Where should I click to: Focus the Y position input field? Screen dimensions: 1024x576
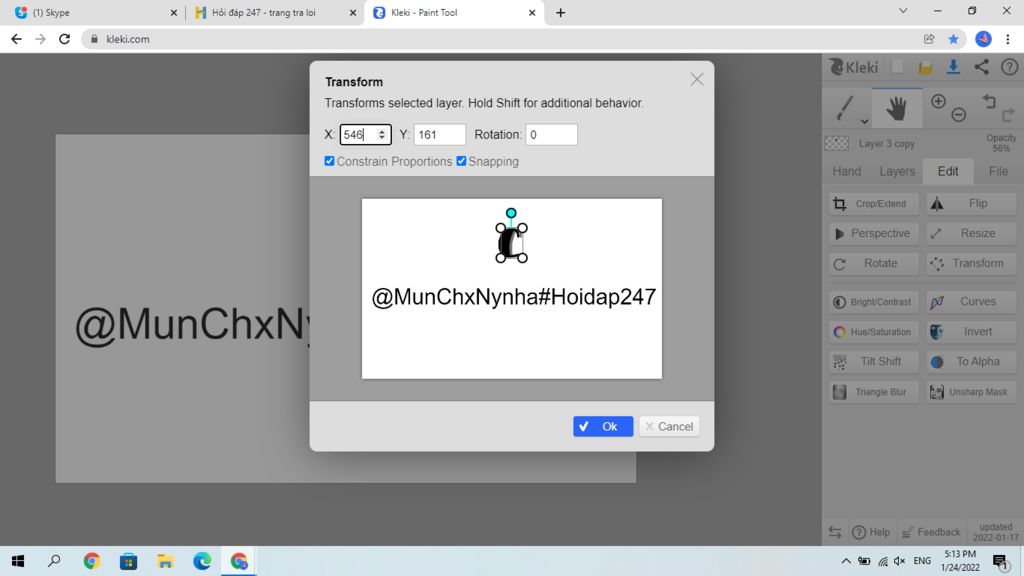click(x=440, y=135)
